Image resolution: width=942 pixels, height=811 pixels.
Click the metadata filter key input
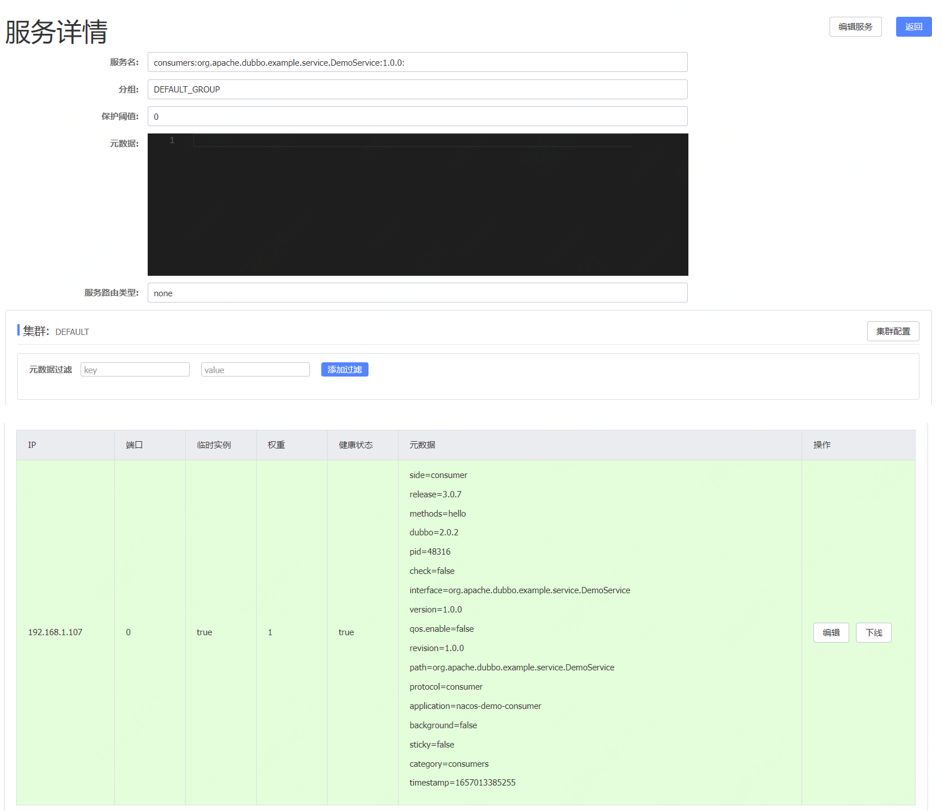click(135, 370)
